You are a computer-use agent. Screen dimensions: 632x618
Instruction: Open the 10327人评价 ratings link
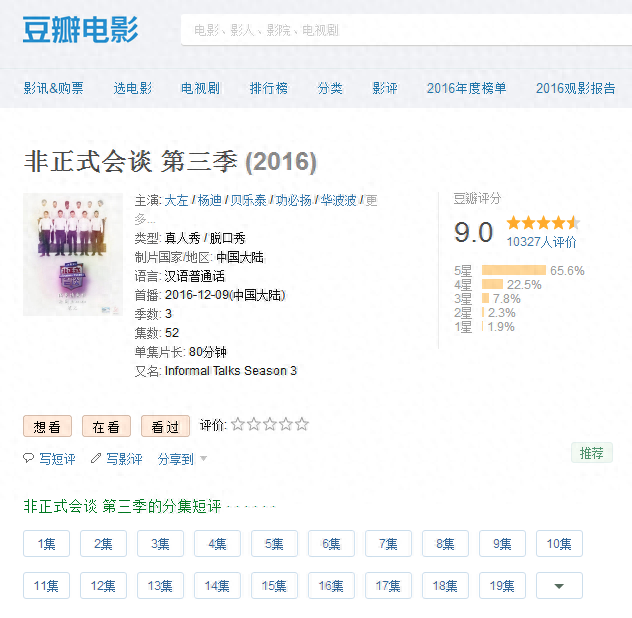pyautogui.click(x=541, y=242)
